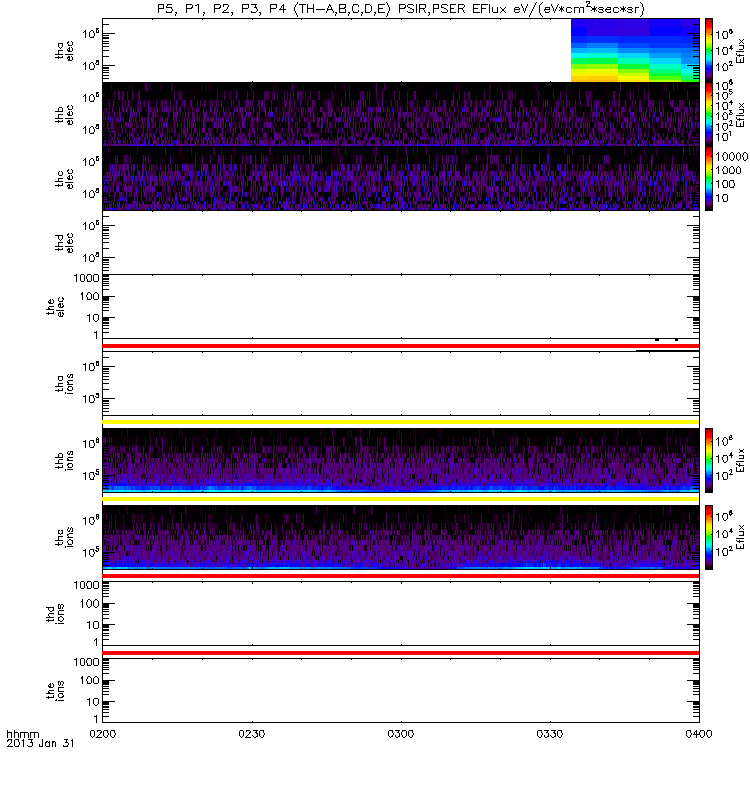Click the Eflux label beside tha elec color bar
750x800 pixels.
point(740,51)
